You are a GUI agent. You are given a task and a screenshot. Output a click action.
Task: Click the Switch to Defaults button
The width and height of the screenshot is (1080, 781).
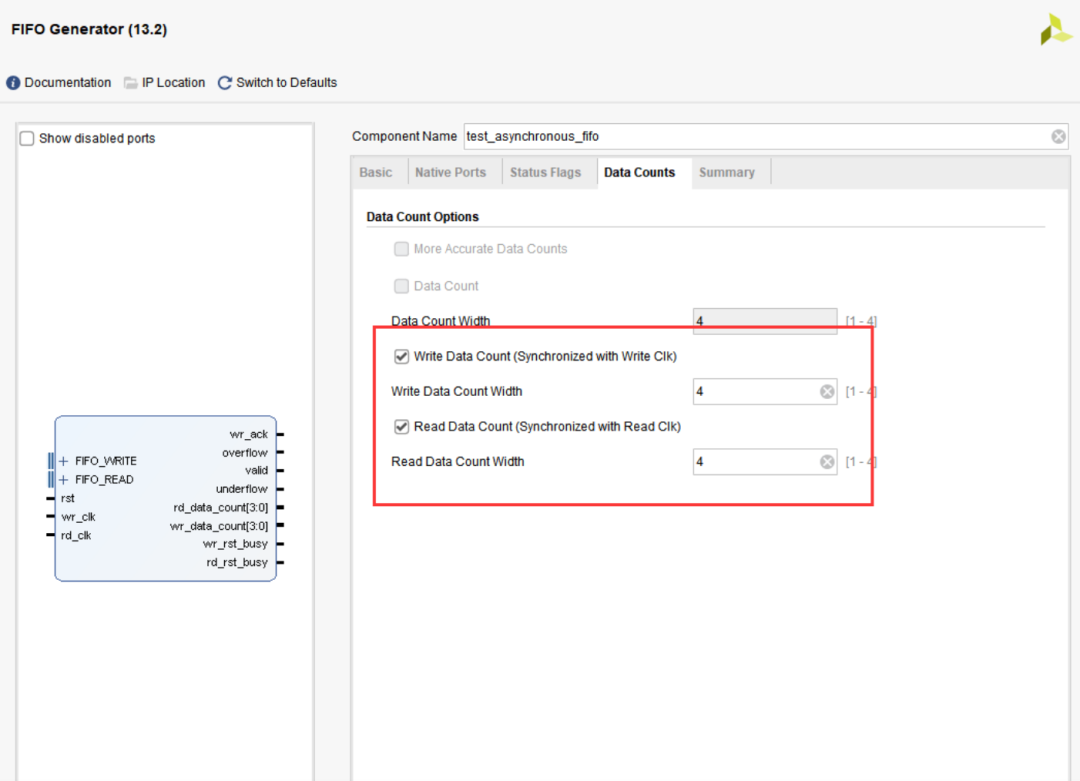[286, 83]
